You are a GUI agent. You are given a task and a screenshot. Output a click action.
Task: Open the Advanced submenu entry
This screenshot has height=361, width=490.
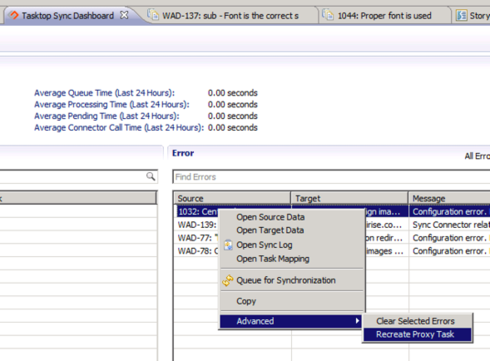point(290,321)
